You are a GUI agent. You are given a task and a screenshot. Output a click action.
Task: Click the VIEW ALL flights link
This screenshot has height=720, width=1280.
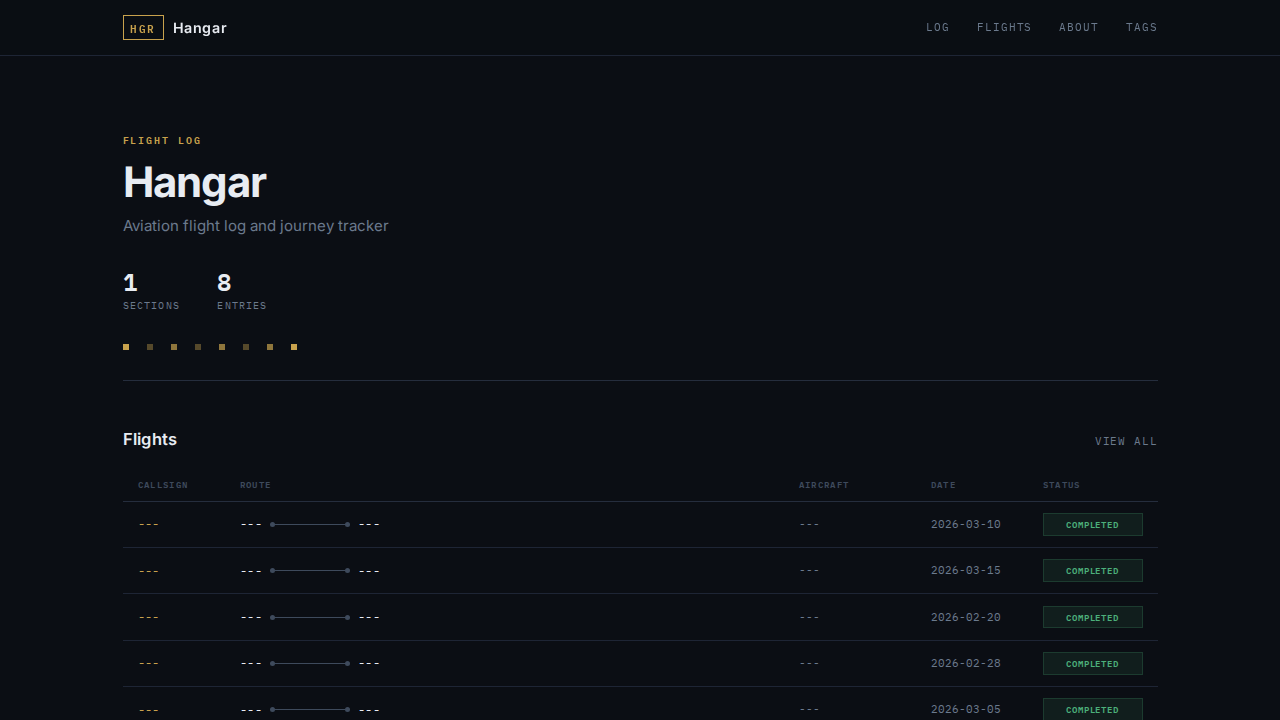point(1125,441)
